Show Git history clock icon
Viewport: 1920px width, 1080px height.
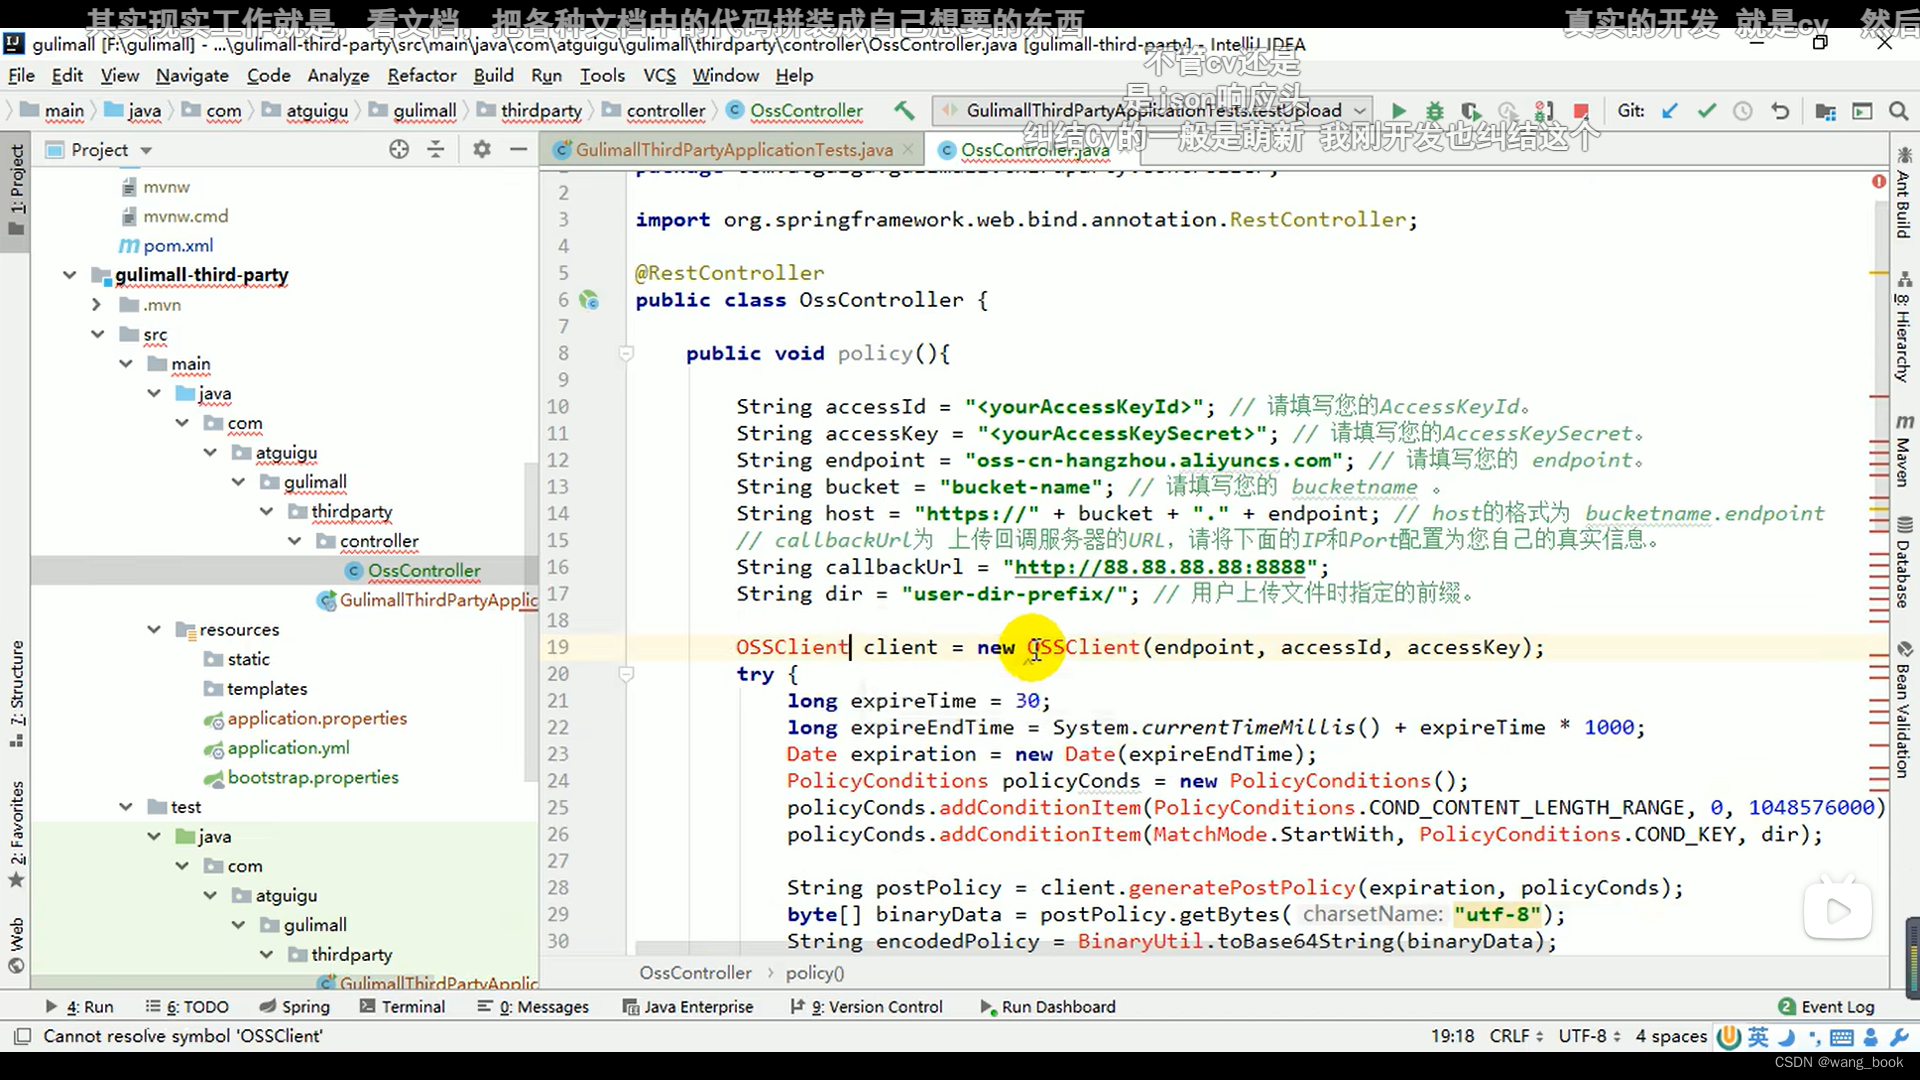[x=1743, y=111]
